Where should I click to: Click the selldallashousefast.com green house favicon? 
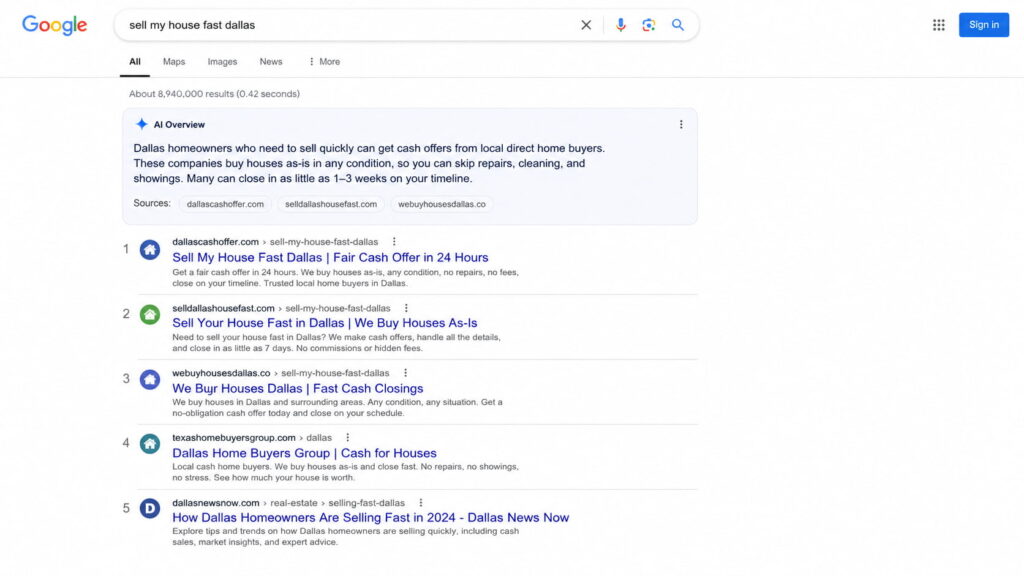click(150, 314)
